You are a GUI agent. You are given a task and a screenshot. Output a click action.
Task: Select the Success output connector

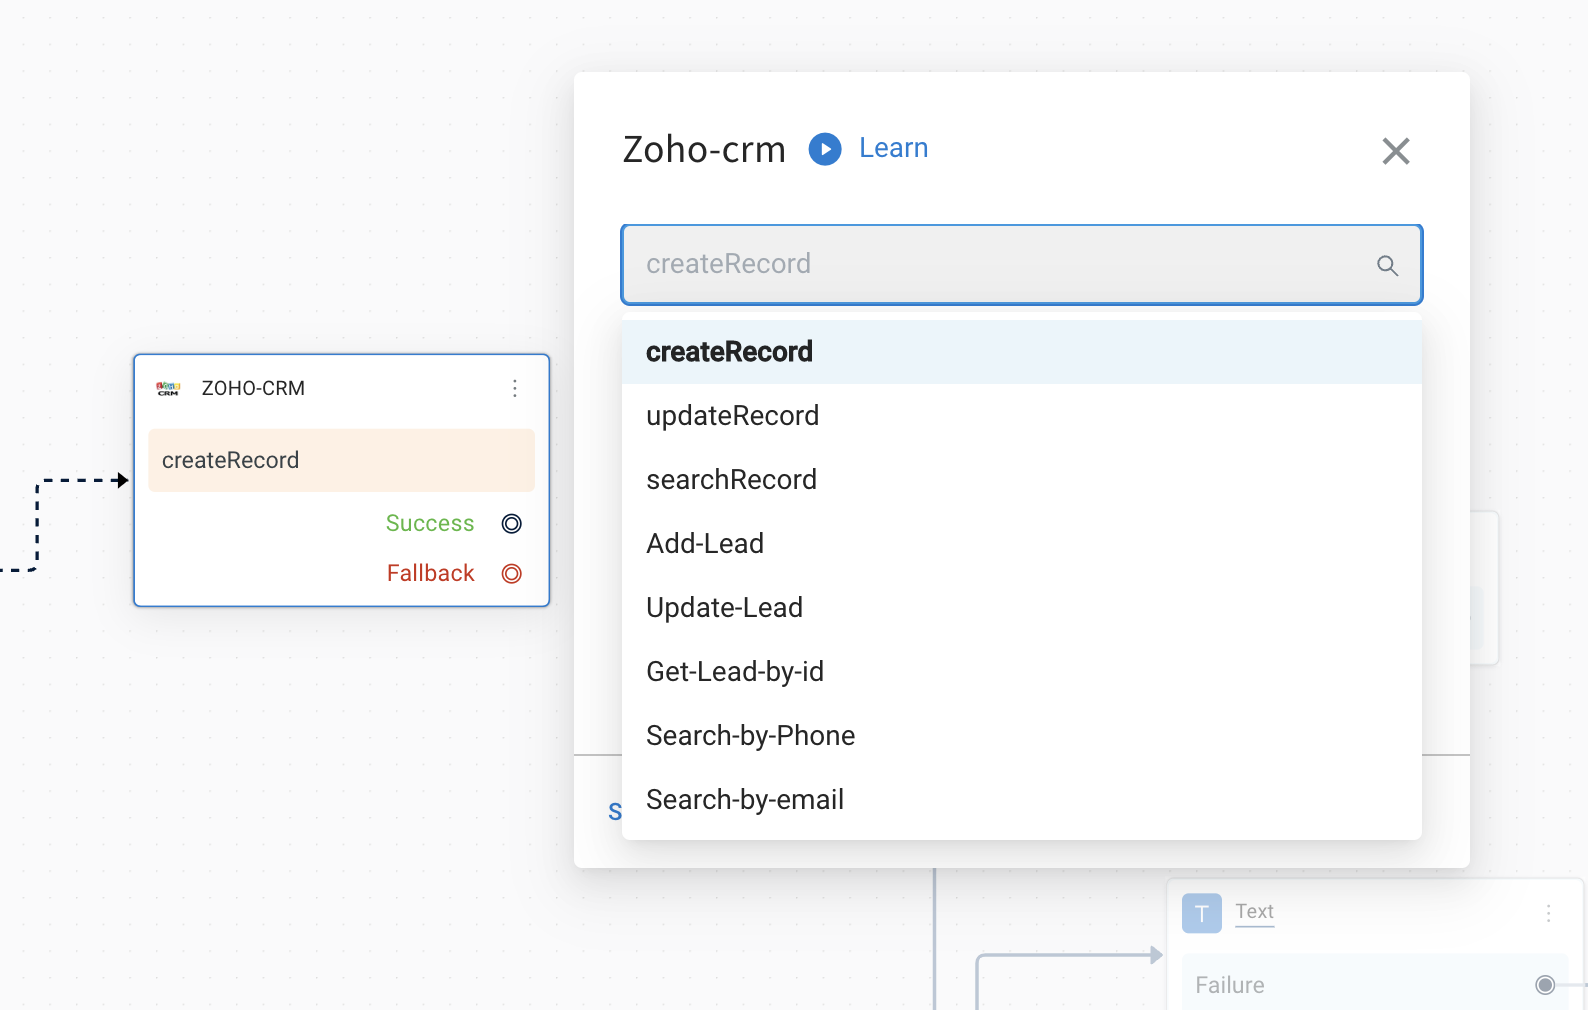[x=512, y=523]
